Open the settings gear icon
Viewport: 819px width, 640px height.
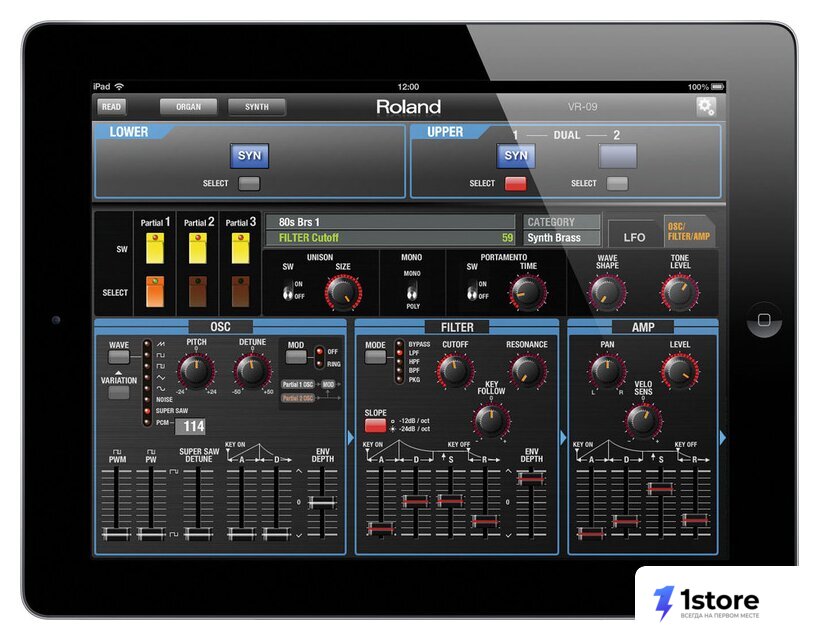[706, 107]
